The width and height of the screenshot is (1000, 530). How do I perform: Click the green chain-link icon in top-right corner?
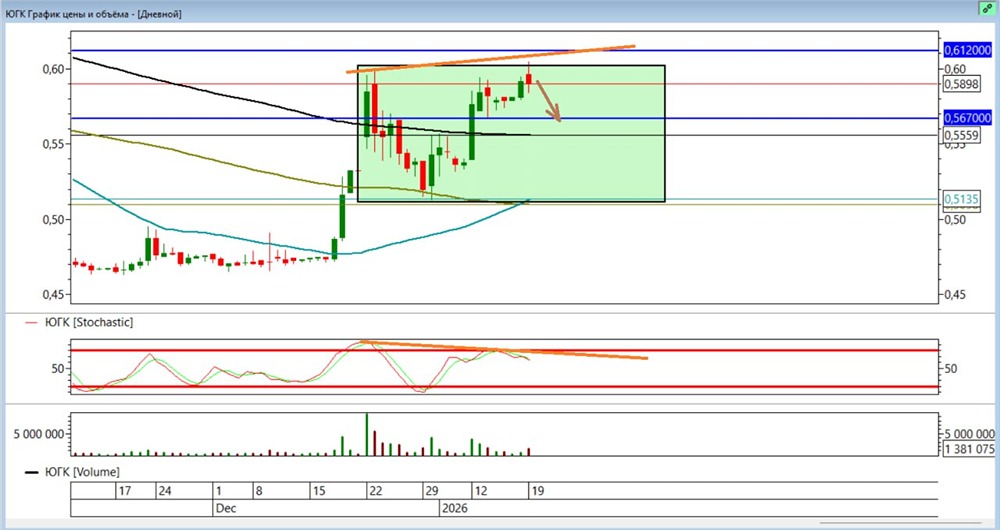click(988, 8)
